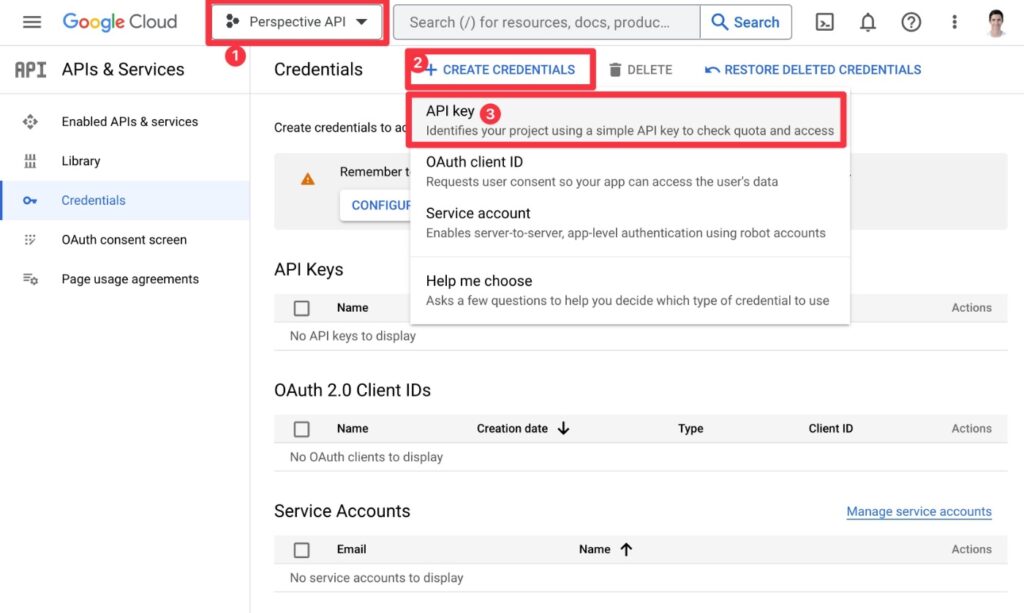Open the notifications bell

867,22
